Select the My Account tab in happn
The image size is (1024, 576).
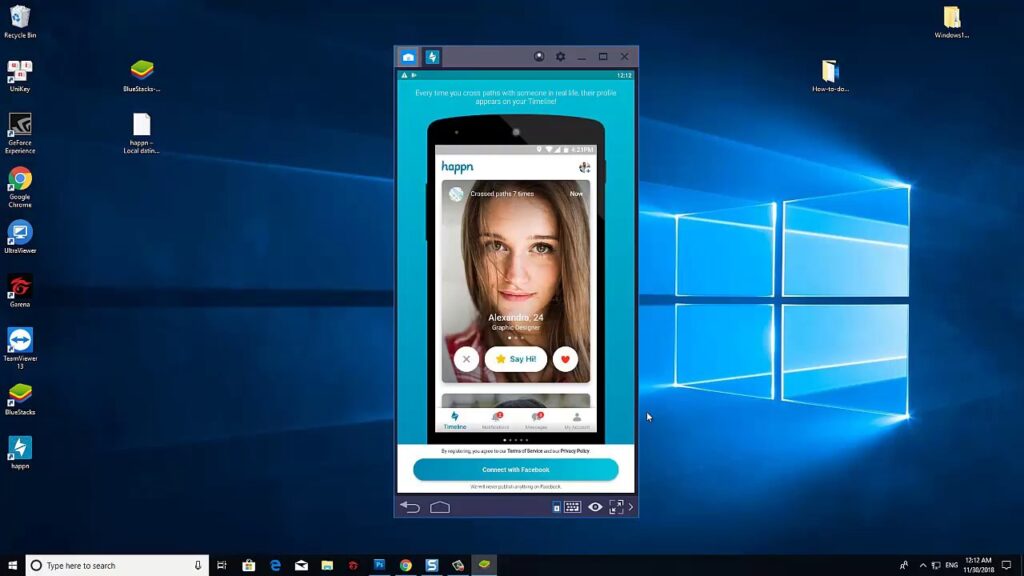pyautogui.click(x=577, y=420)
